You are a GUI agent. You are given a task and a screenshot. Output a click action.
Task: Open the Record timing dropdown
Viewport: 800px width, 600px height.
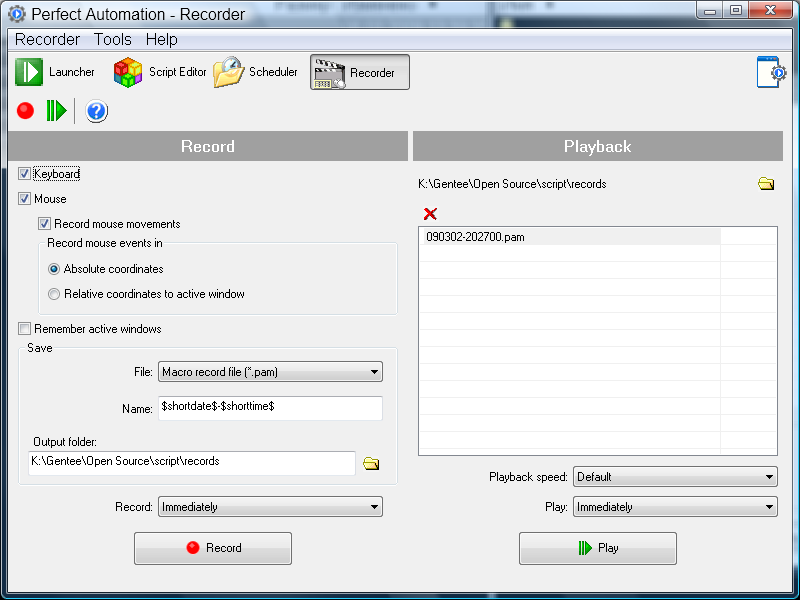[270, 507]
